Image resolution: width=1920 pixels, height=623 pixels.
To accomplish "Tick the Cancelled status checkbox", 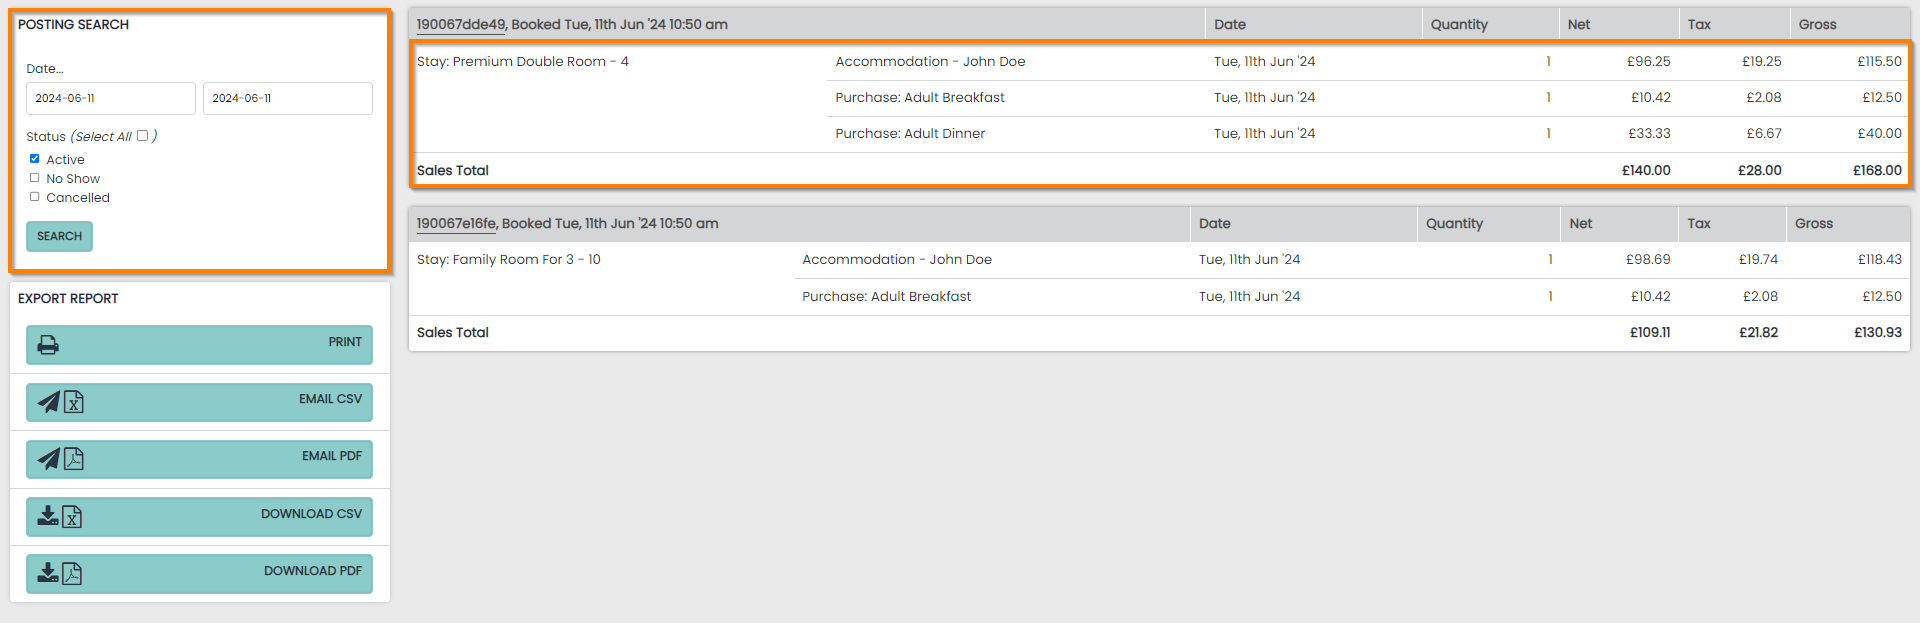I will point(35,197).
